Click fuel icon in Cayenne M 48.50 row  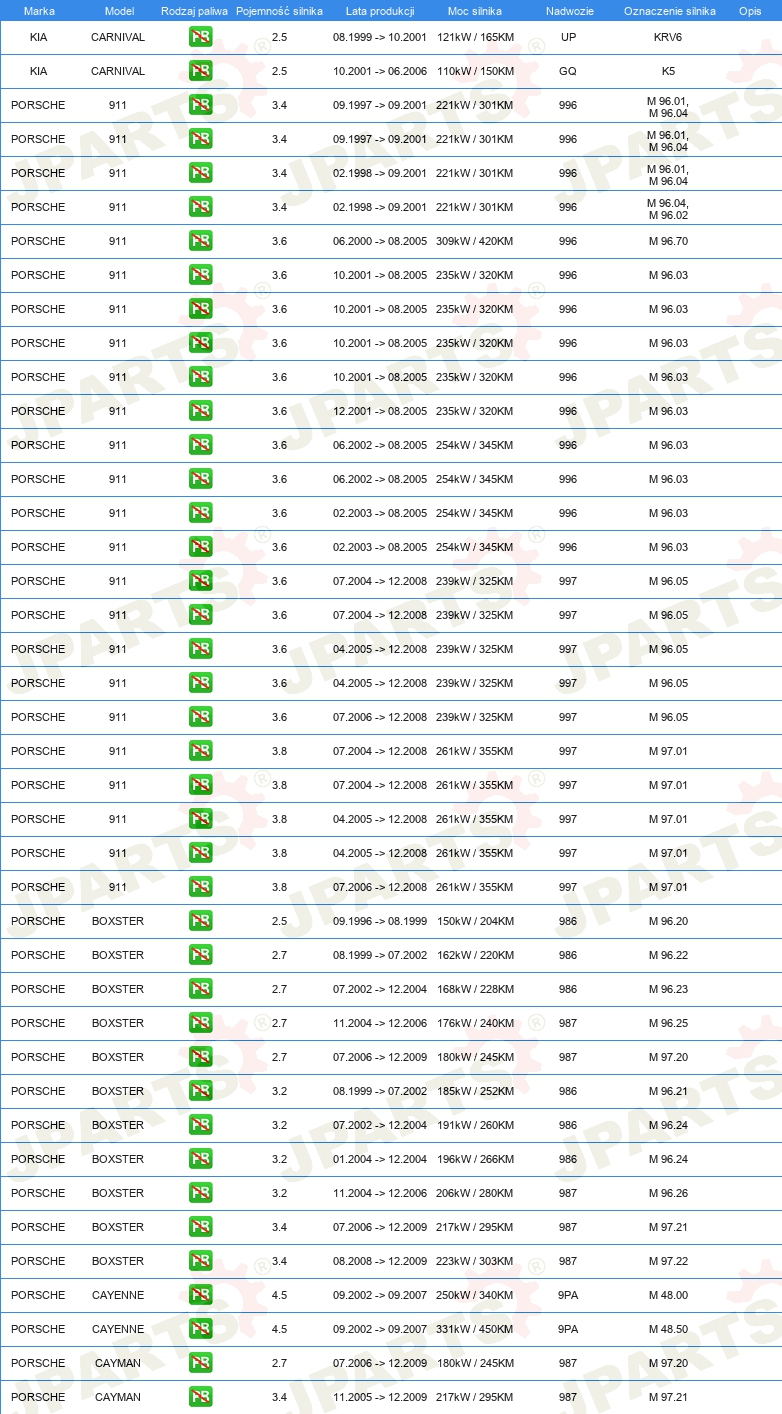(201, 1329)
